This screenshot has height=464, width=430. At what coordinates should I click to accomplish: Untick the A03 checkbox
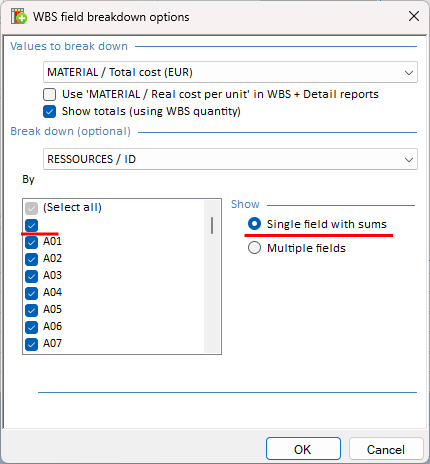click(x=31, y=276)
